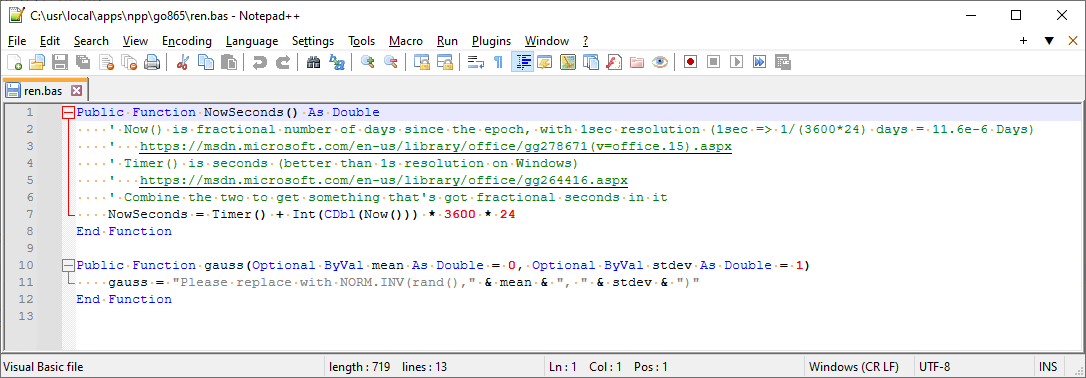Open the tab list dropdown triangle
This screenshot has height=378, width=1086.
tap(1049, 41)
